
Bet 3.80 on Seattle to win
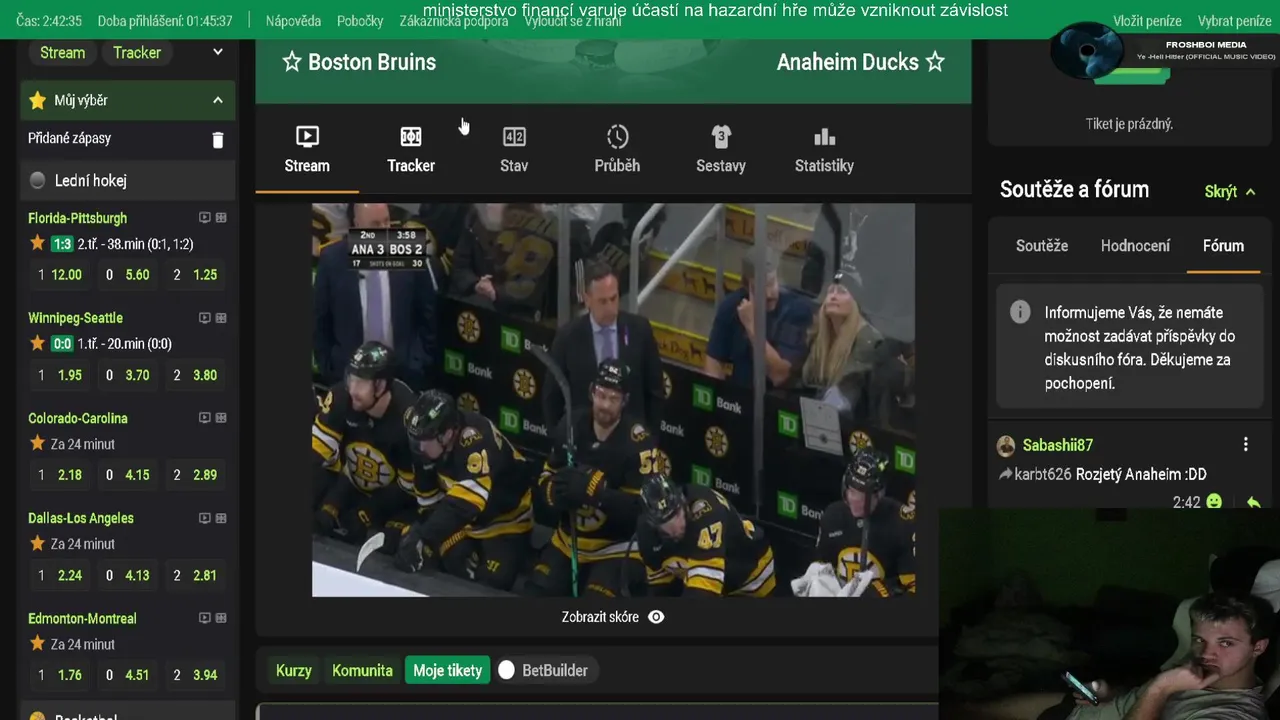(195, 375)
